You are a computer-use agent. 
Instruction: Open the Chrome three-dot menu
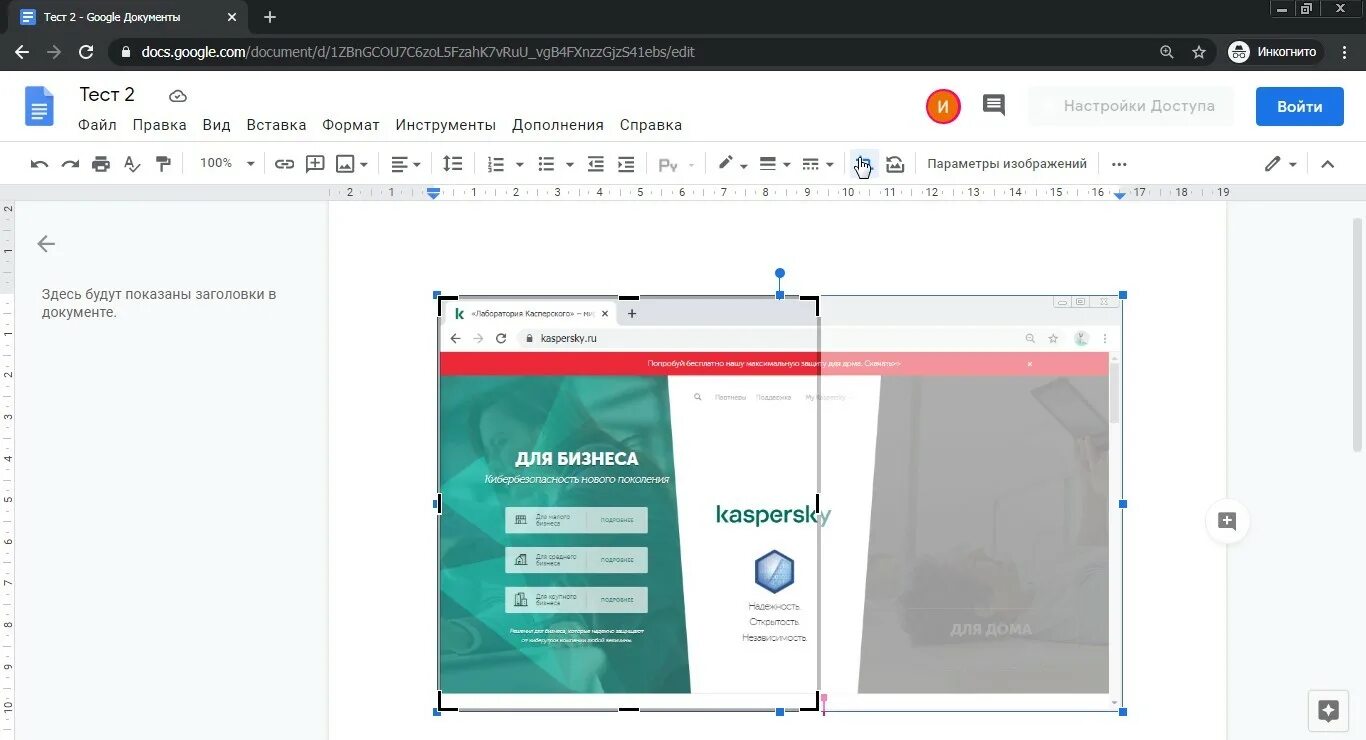1345,52
